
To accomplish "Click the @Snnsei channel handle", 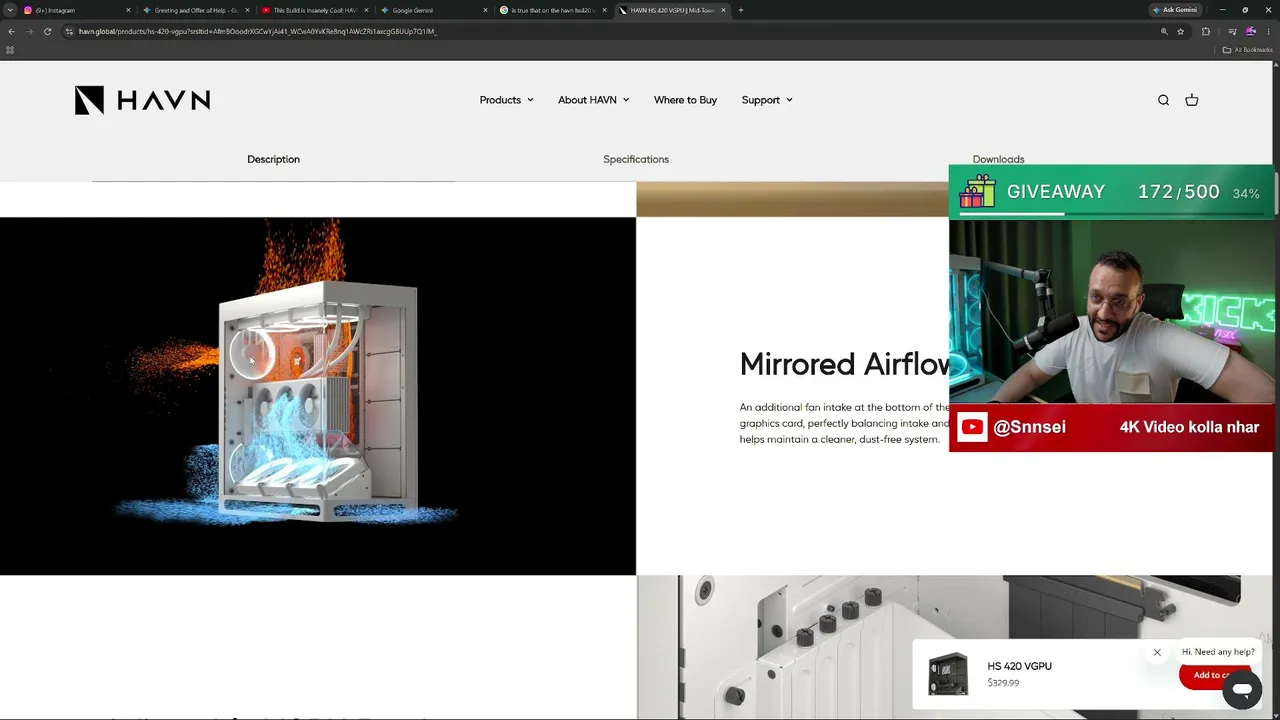I will click(1029, 427).
